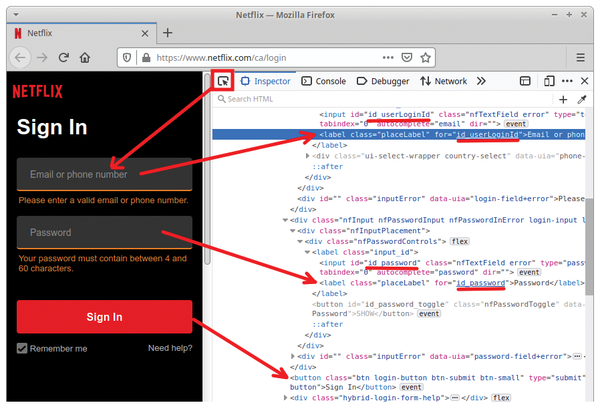Click event badge on id_userLoginId input

pyautogui.click(x=516, y=124)
